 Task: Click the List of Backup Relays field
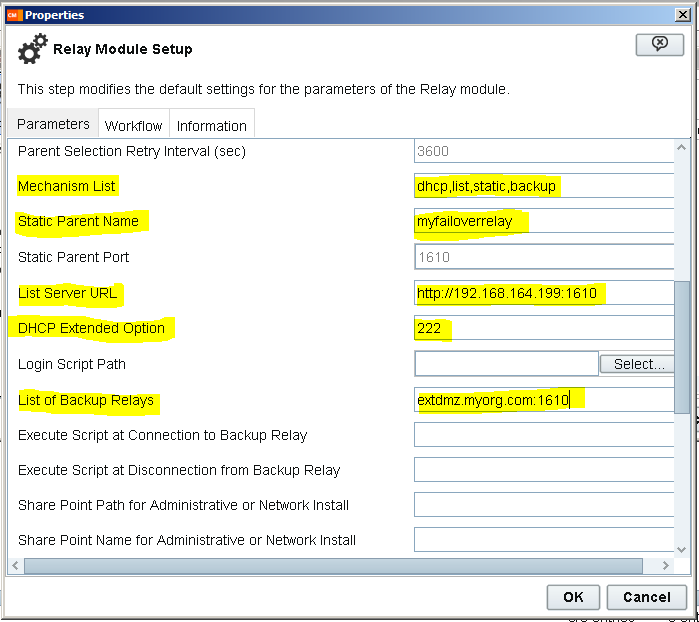point(544,400)
